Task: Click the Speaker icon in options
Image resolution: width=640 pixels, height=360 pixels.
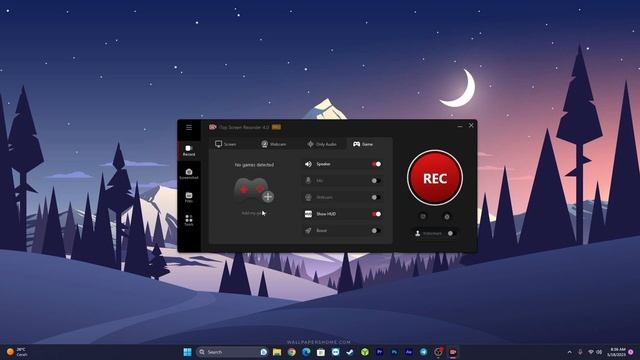Action: click(x=308, y=164)
